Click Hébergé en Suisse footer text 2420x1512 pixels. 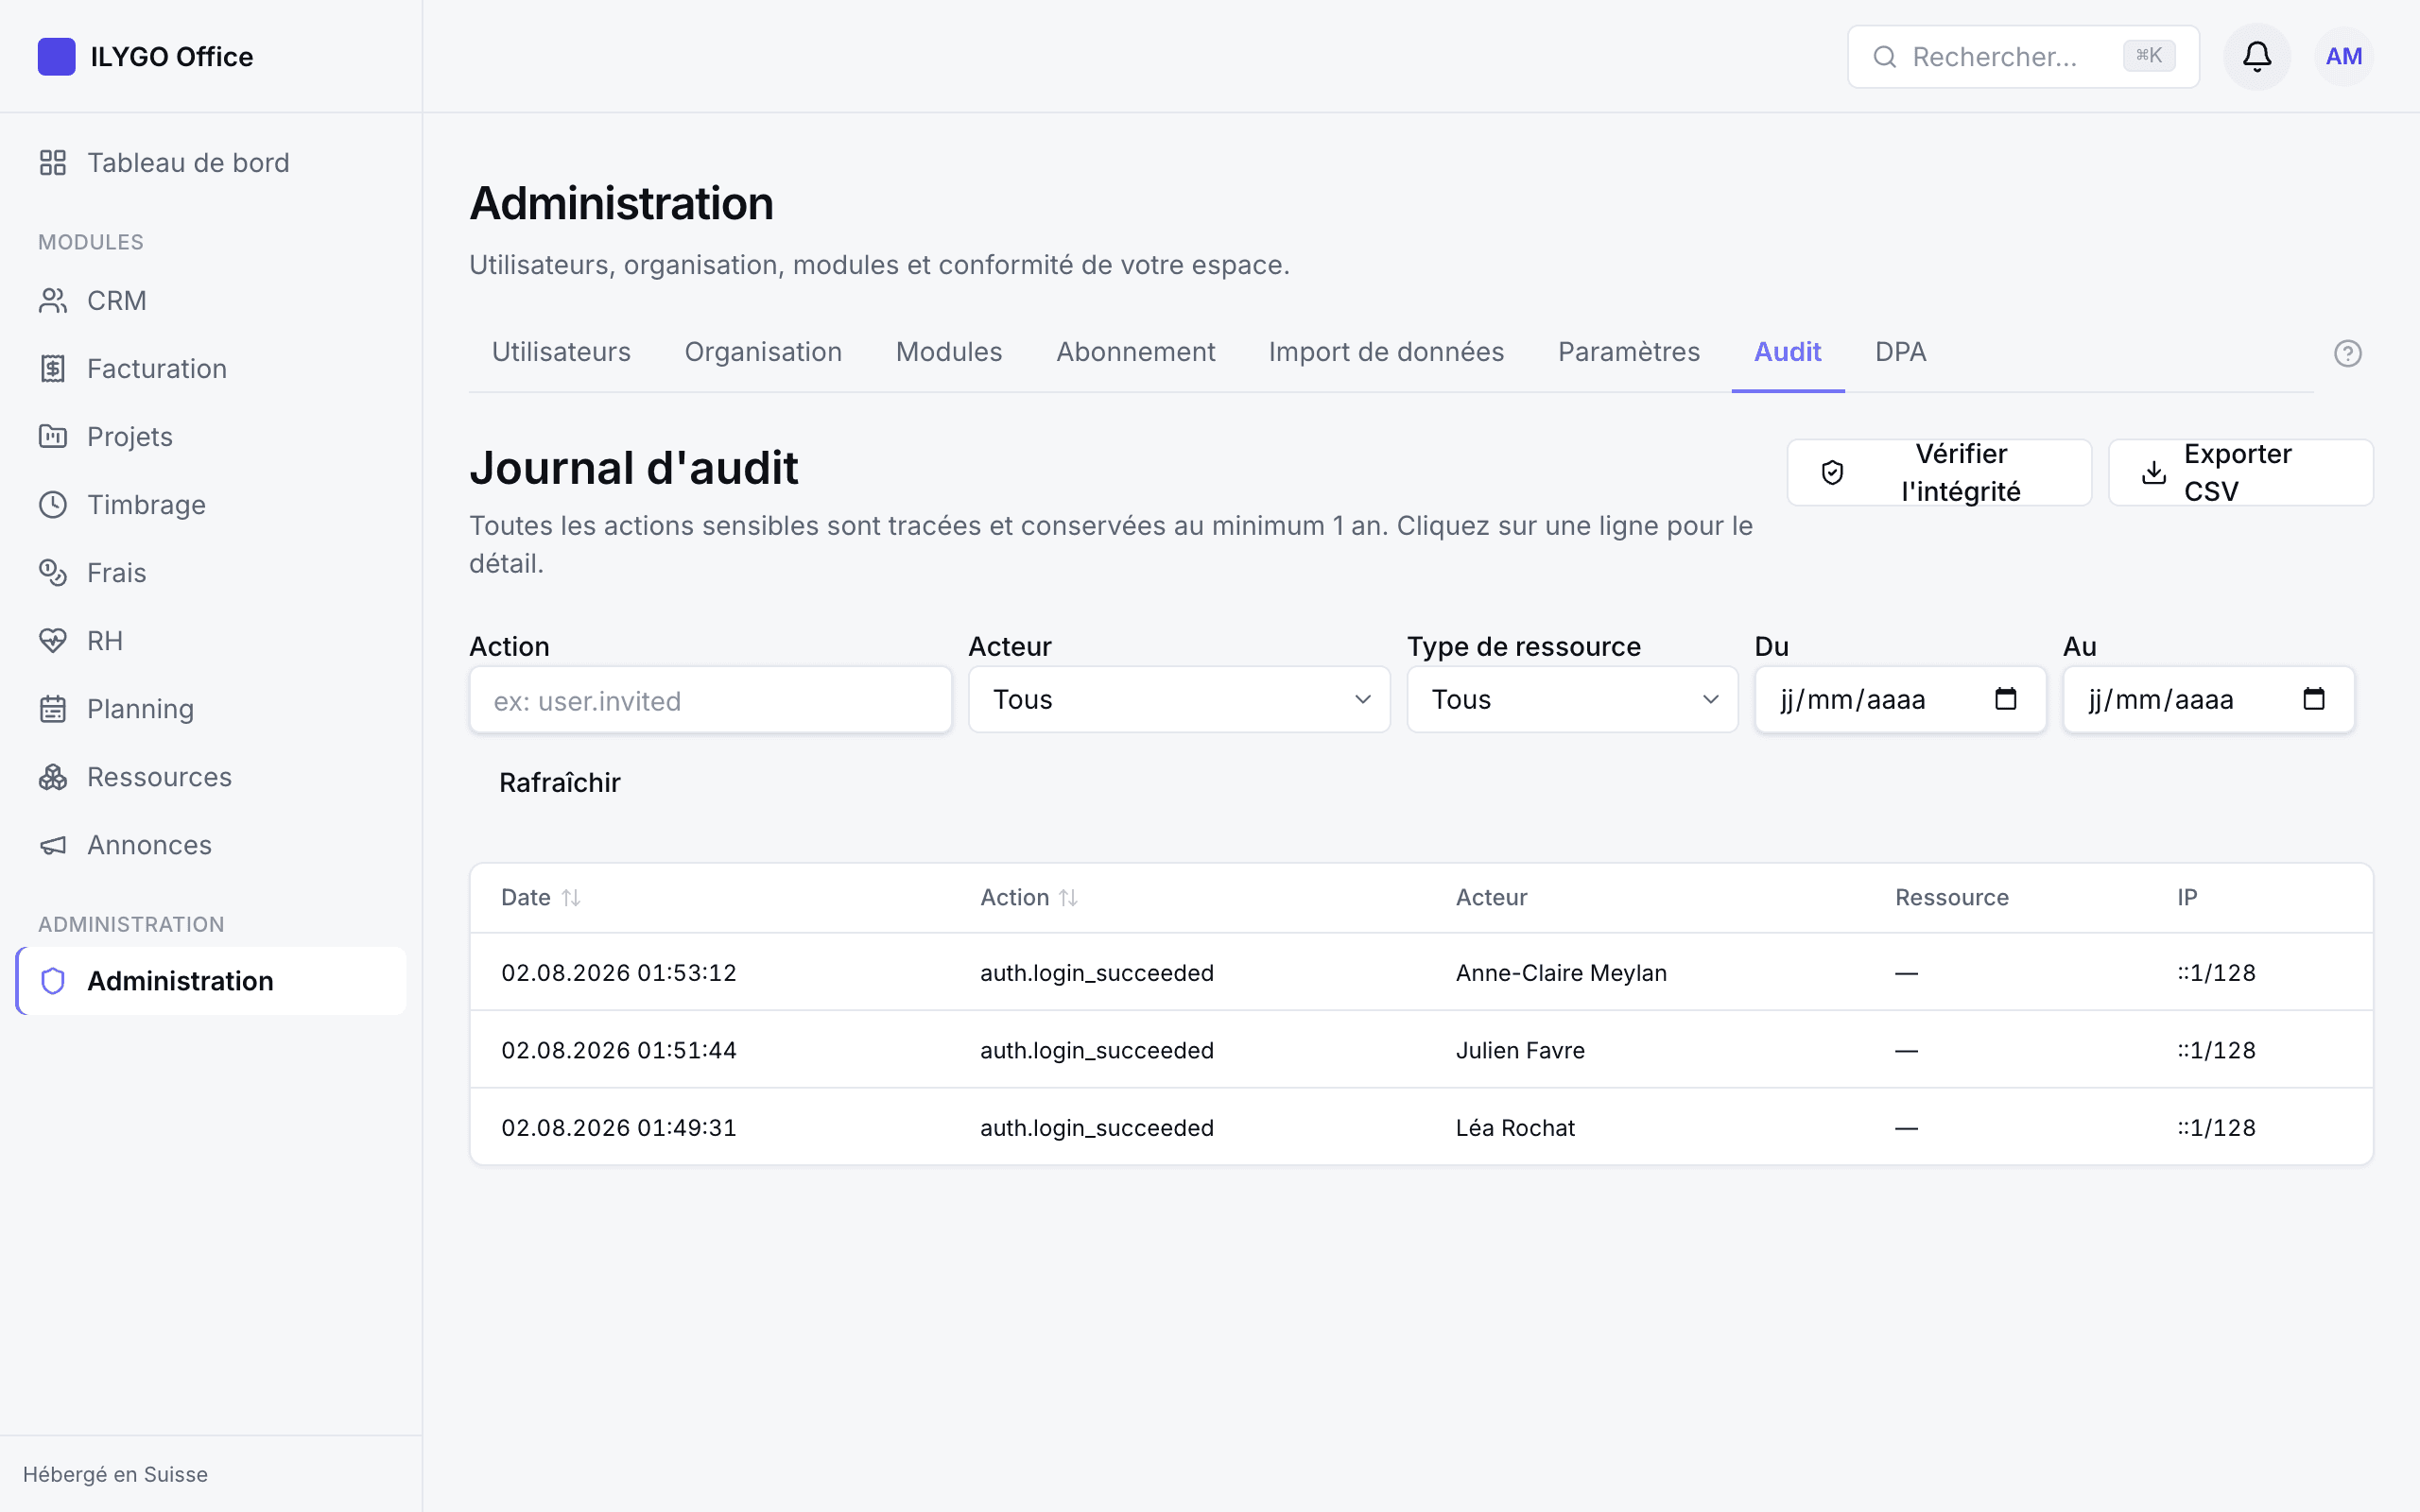[115, 1474]
